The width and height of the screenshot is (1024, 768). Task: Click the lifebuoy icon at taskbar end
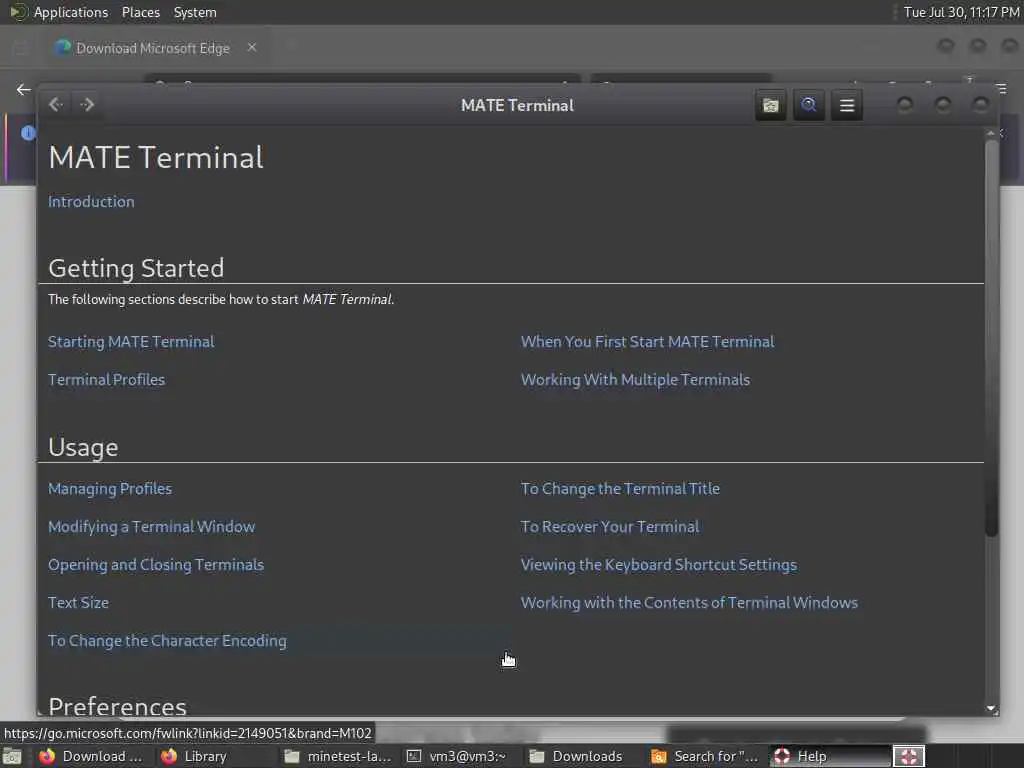pyautogui.click(x=908, y=756)
